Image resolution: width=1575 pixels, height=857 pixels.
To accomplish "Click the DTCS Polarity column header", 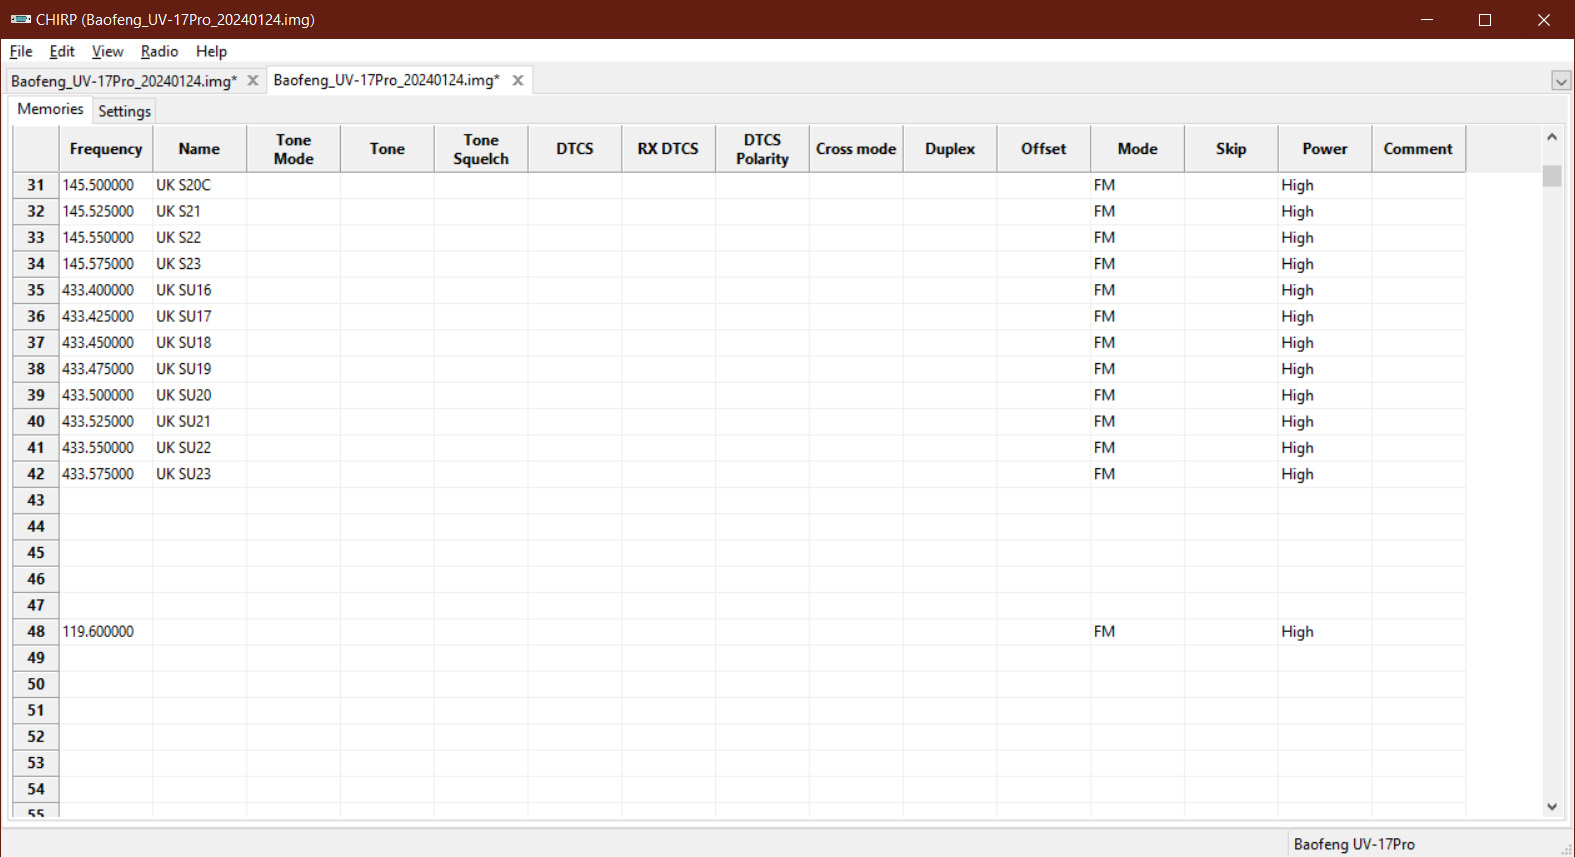I will 762,149.
